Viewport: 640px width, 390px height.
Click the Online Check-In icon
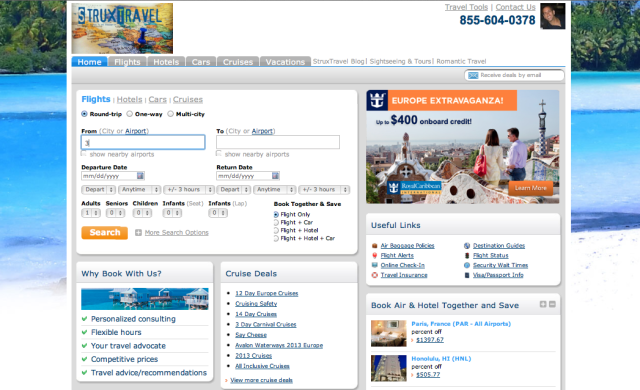375,265
